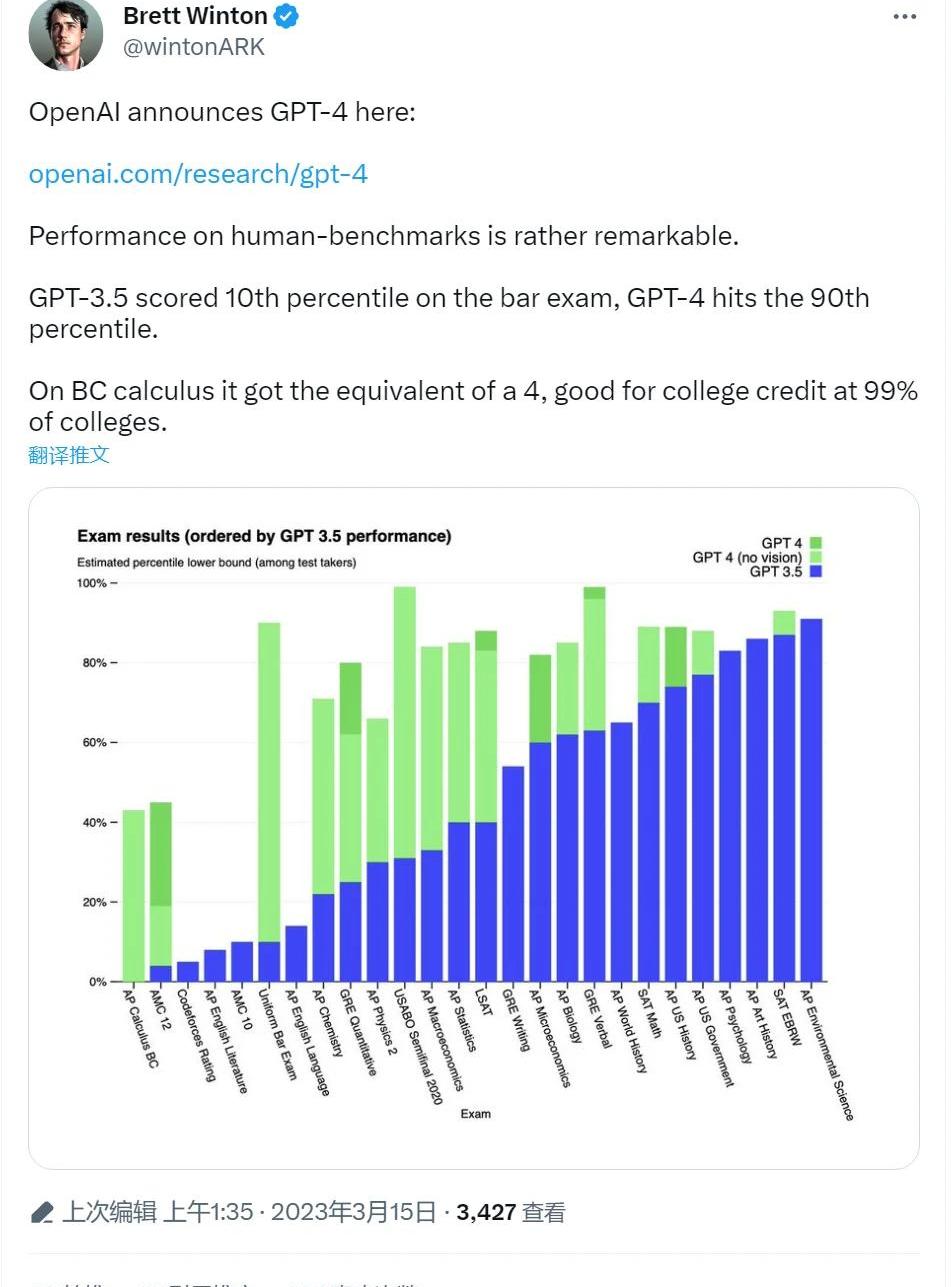Follow the openai.com/research/gpt-4 link
Image resolution: width=951 pixels, height=1287 pixels.
pyautogui.click(x=198, y=174)
